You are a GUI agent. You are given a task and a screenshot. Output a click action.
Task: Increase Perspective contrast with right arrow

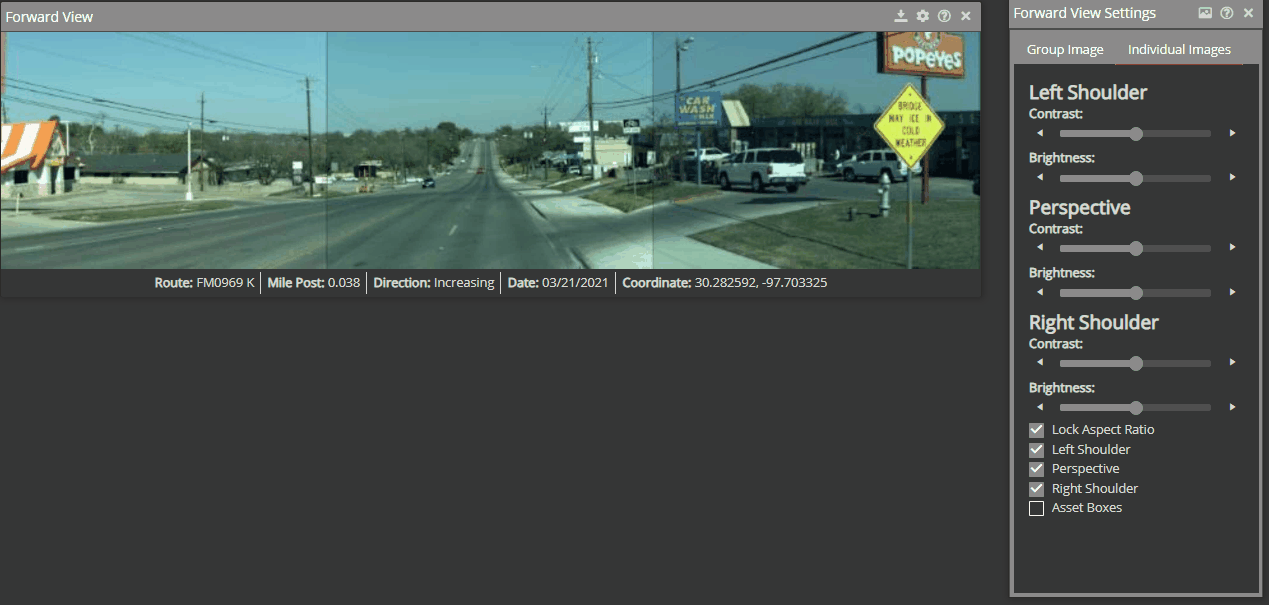[1232, 248]
